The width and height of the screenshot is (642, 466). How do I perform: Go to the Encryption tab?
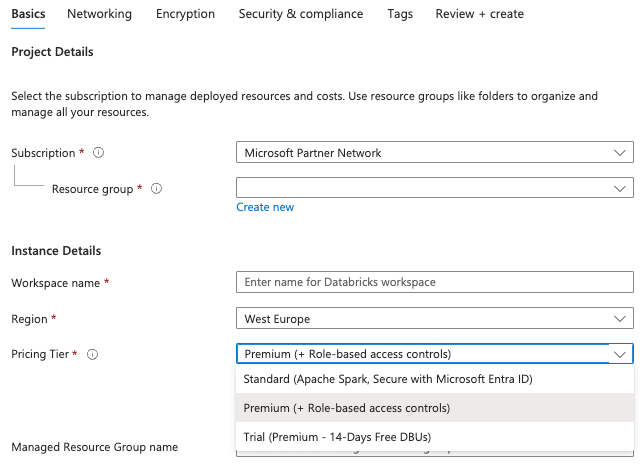tap(185, 14)
